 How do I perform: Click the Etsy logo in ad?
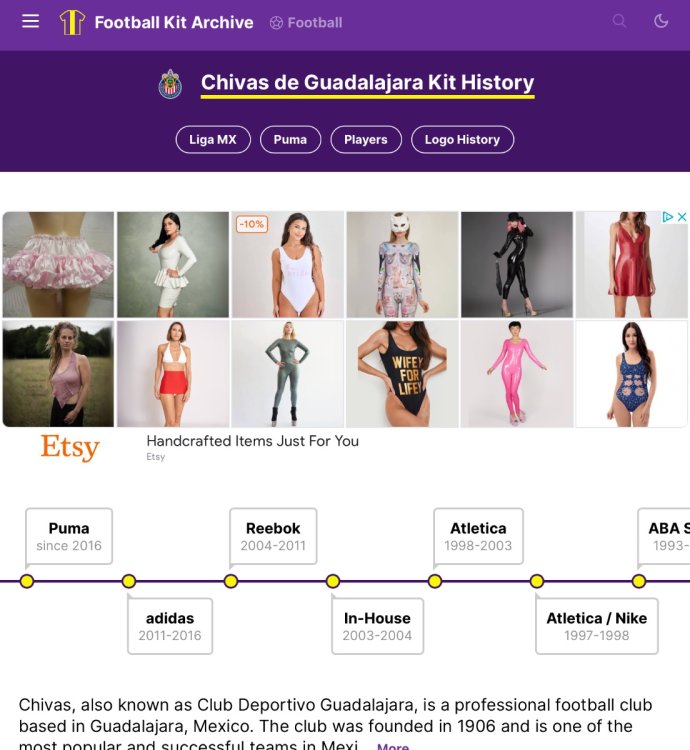70,448
